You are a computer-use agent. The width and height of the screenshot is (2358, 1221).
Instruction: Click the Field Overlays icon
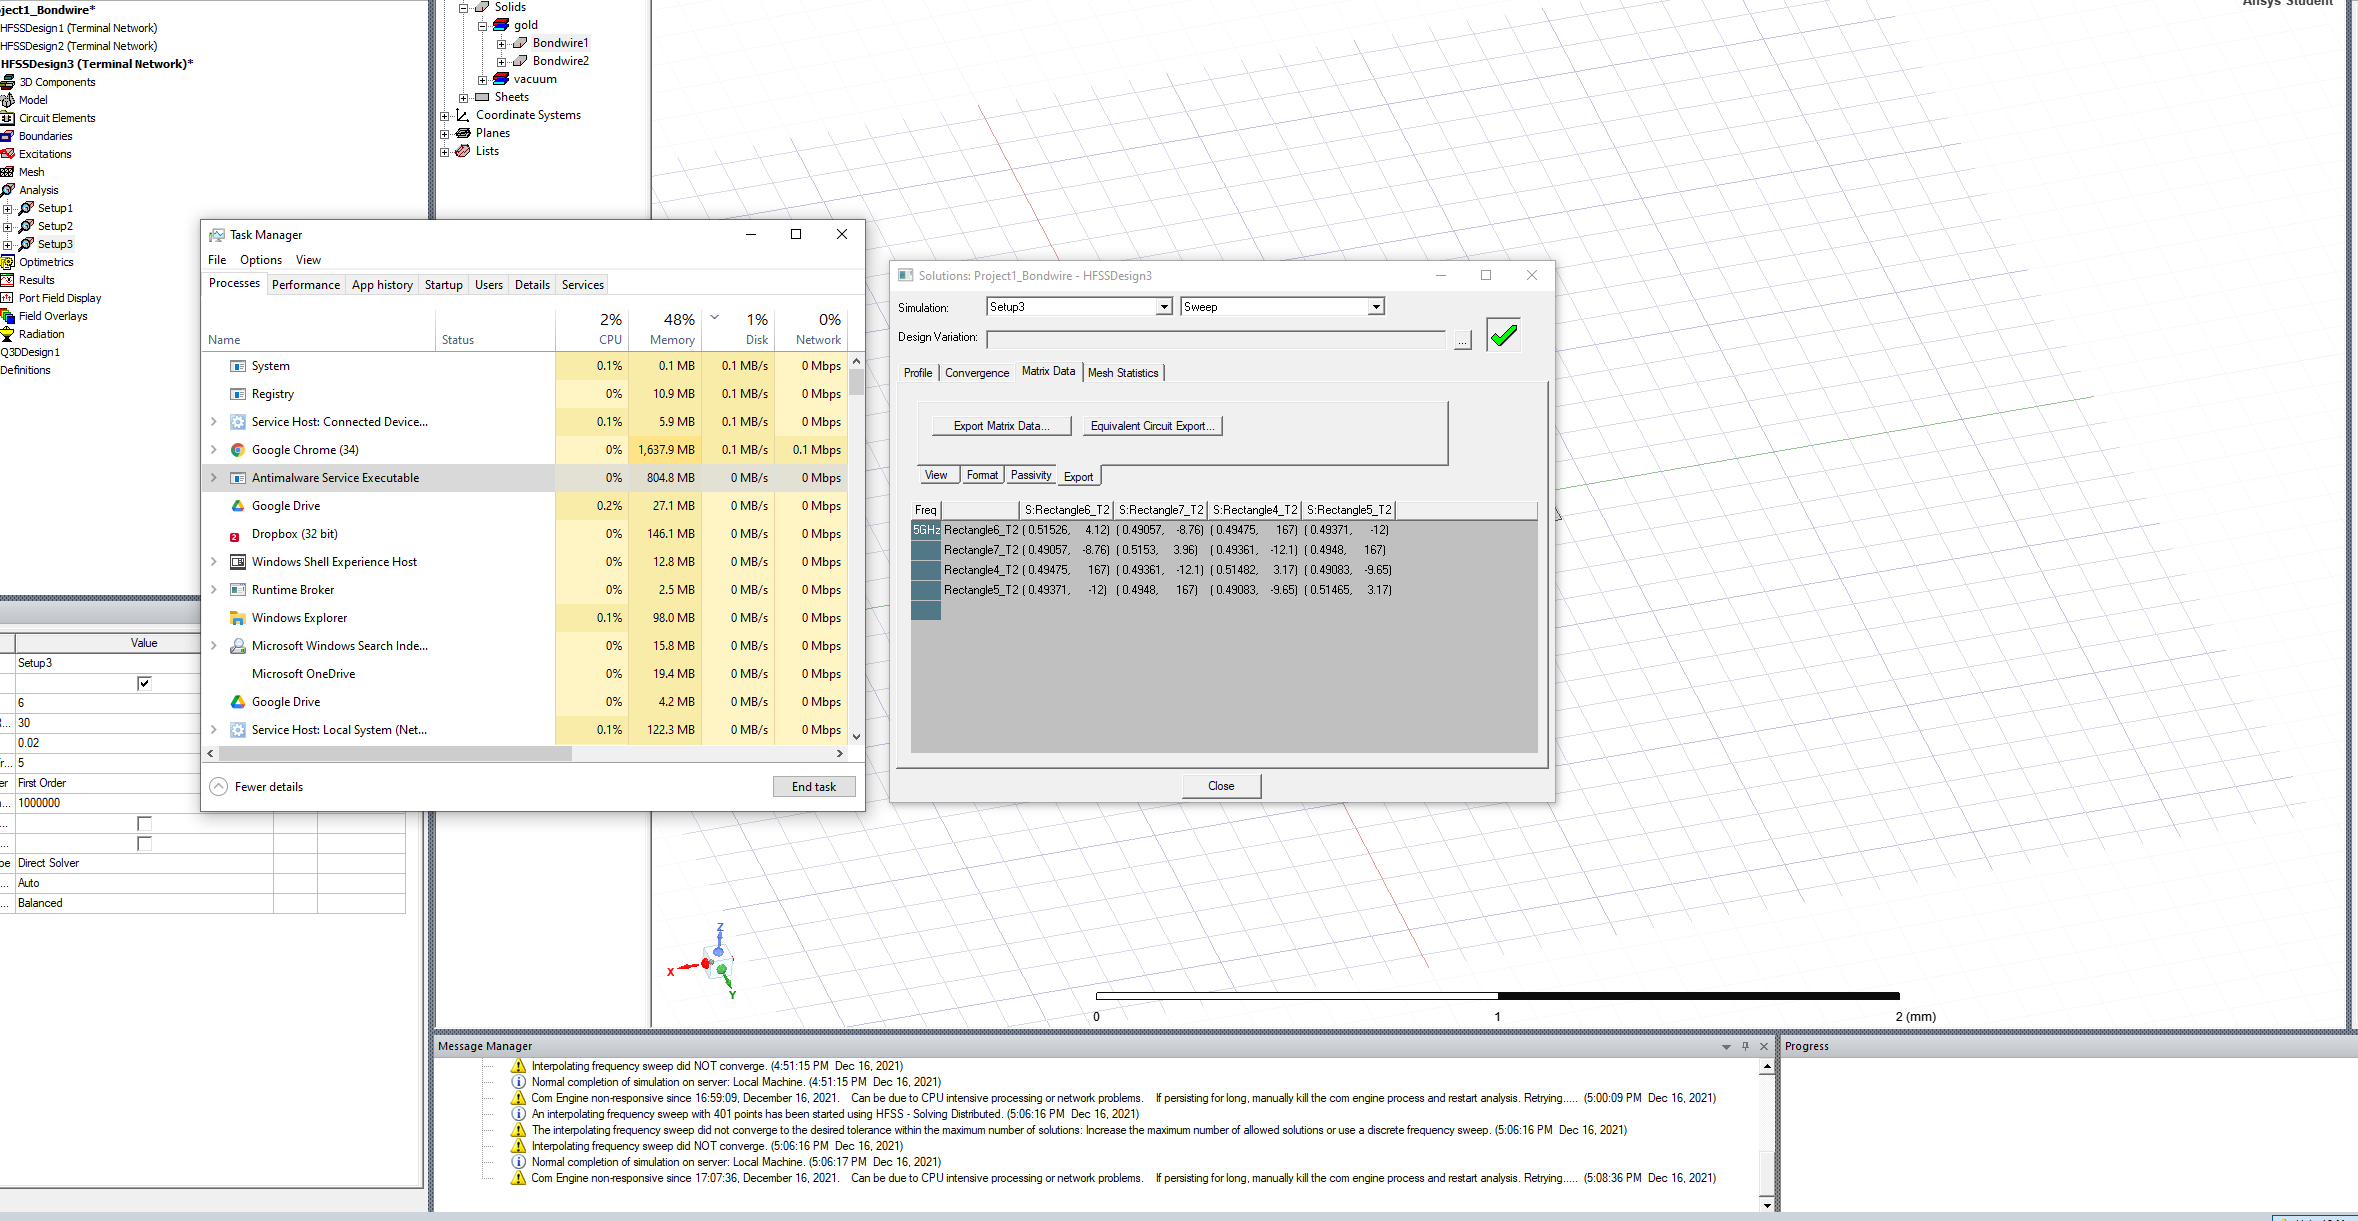7,316
